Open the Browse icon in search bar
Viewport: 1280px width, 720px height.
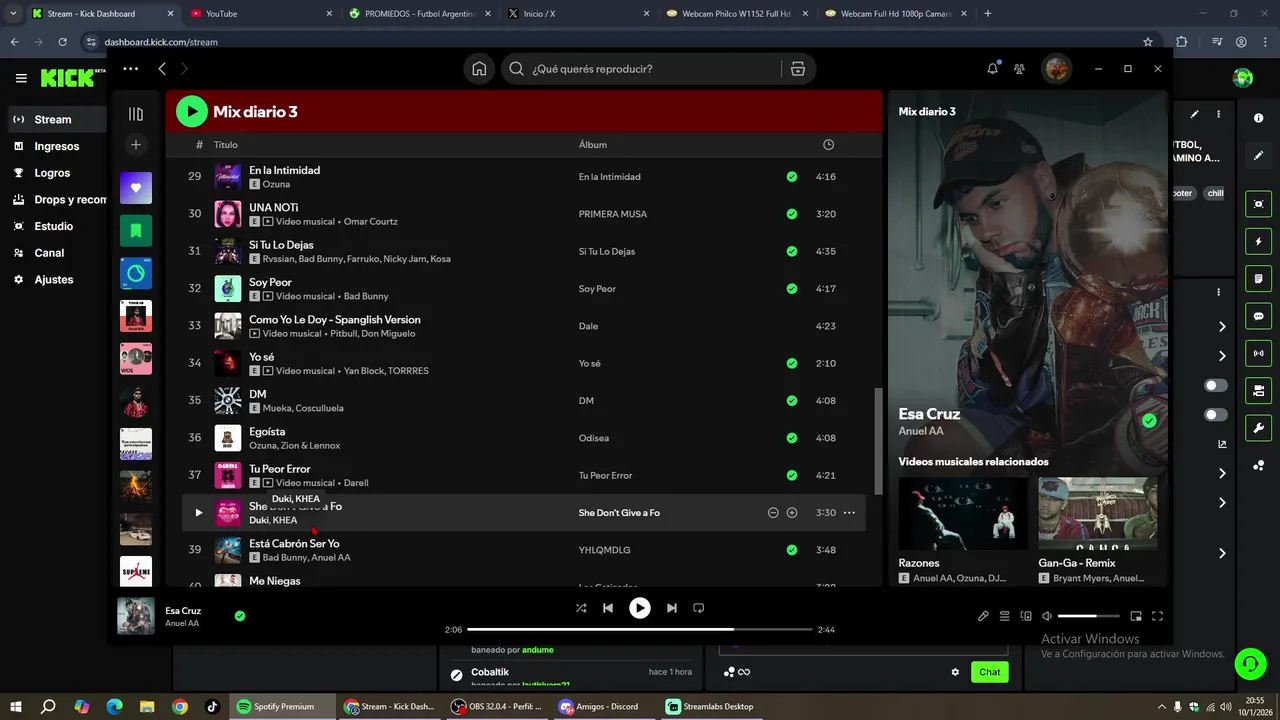(797, 69)
